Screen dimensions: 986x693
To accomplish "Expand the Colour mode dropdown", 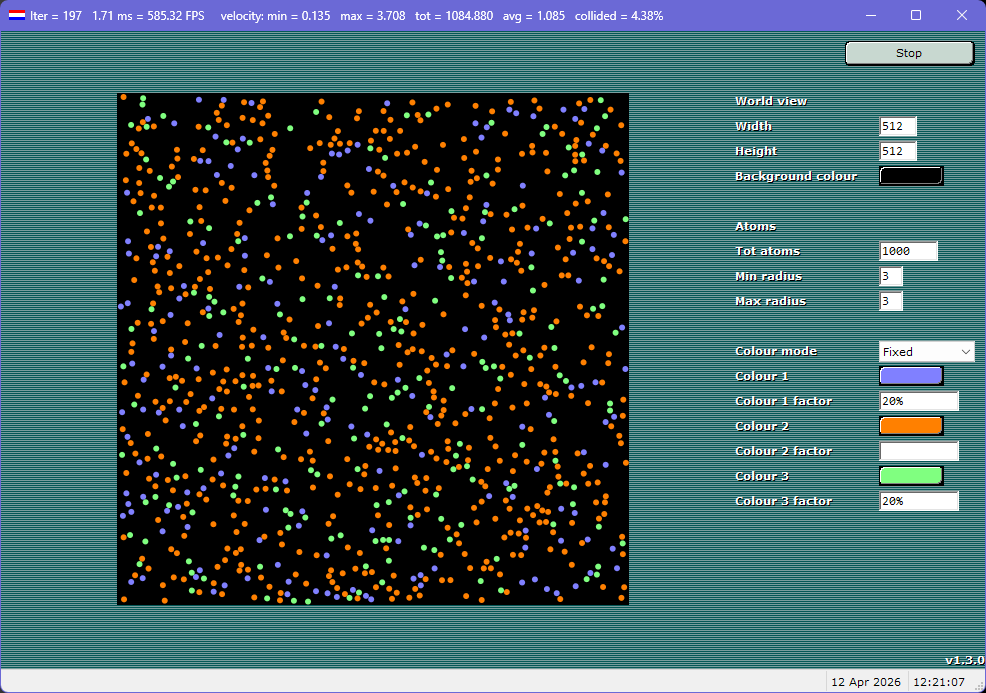I will [x=926, y=352].
